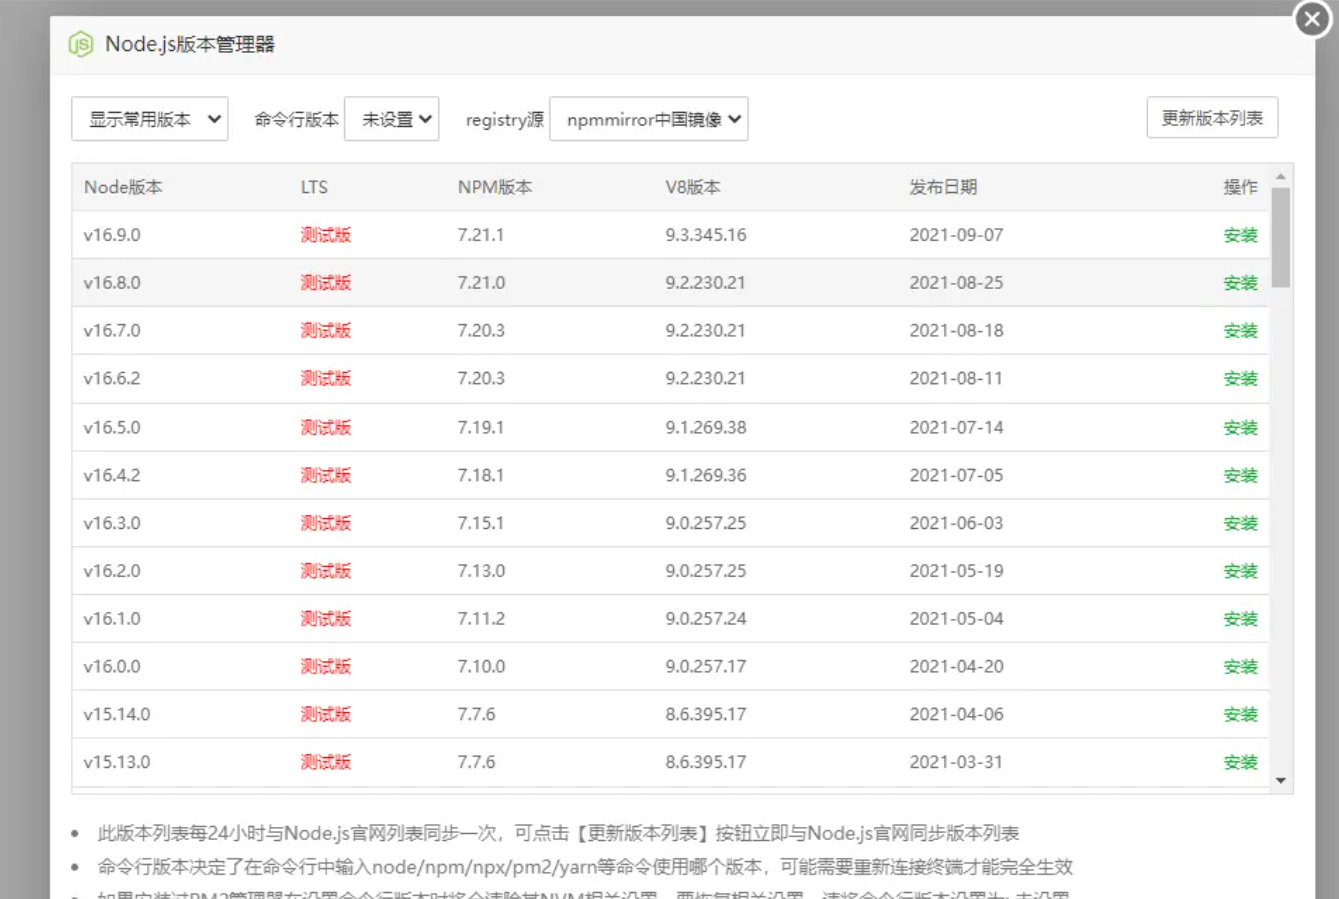Close the Node.js version manager dialog
This screenshot has height=899, width=1339.
tap(1312, 19)
